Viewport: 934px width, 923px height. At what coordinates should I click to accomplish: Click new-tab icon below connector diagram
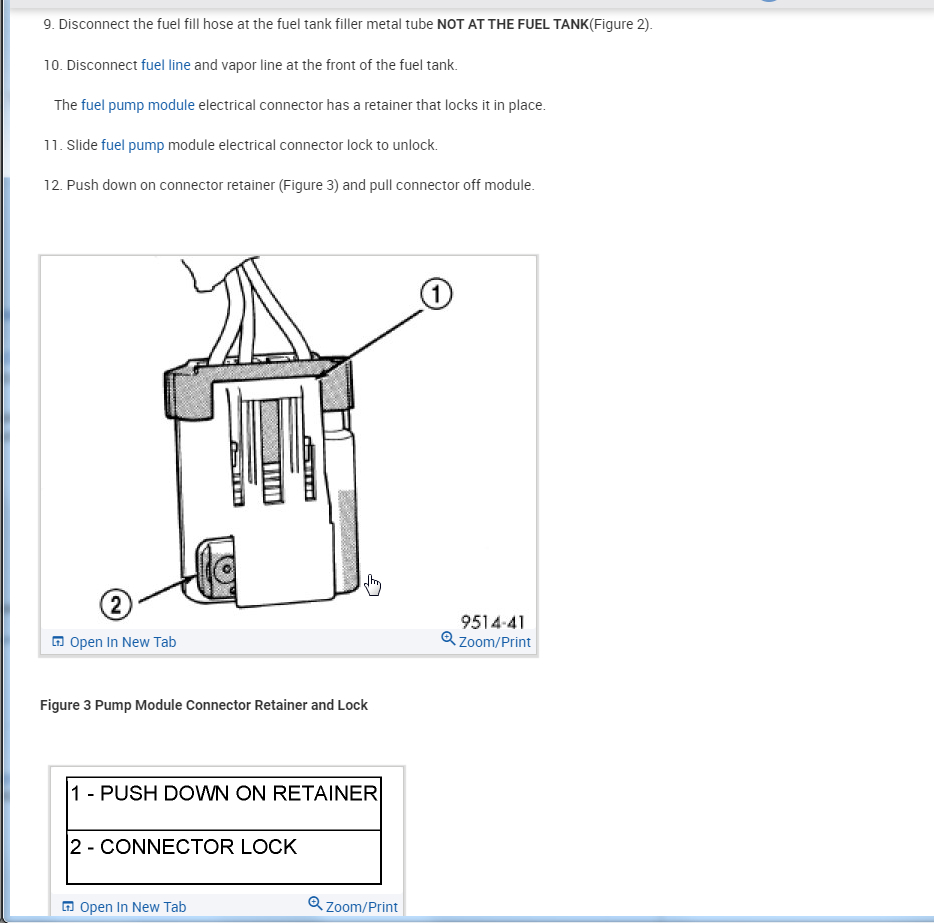58,641
